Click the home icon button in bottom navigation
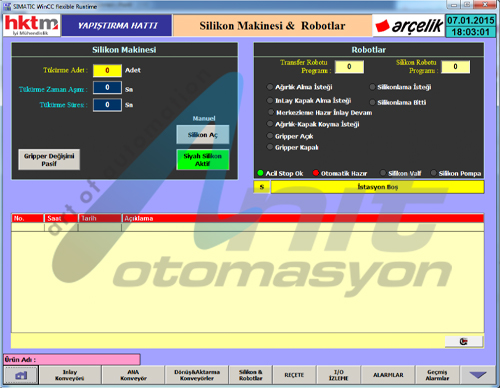The image size is (500, 388). [x=21, y=375]
